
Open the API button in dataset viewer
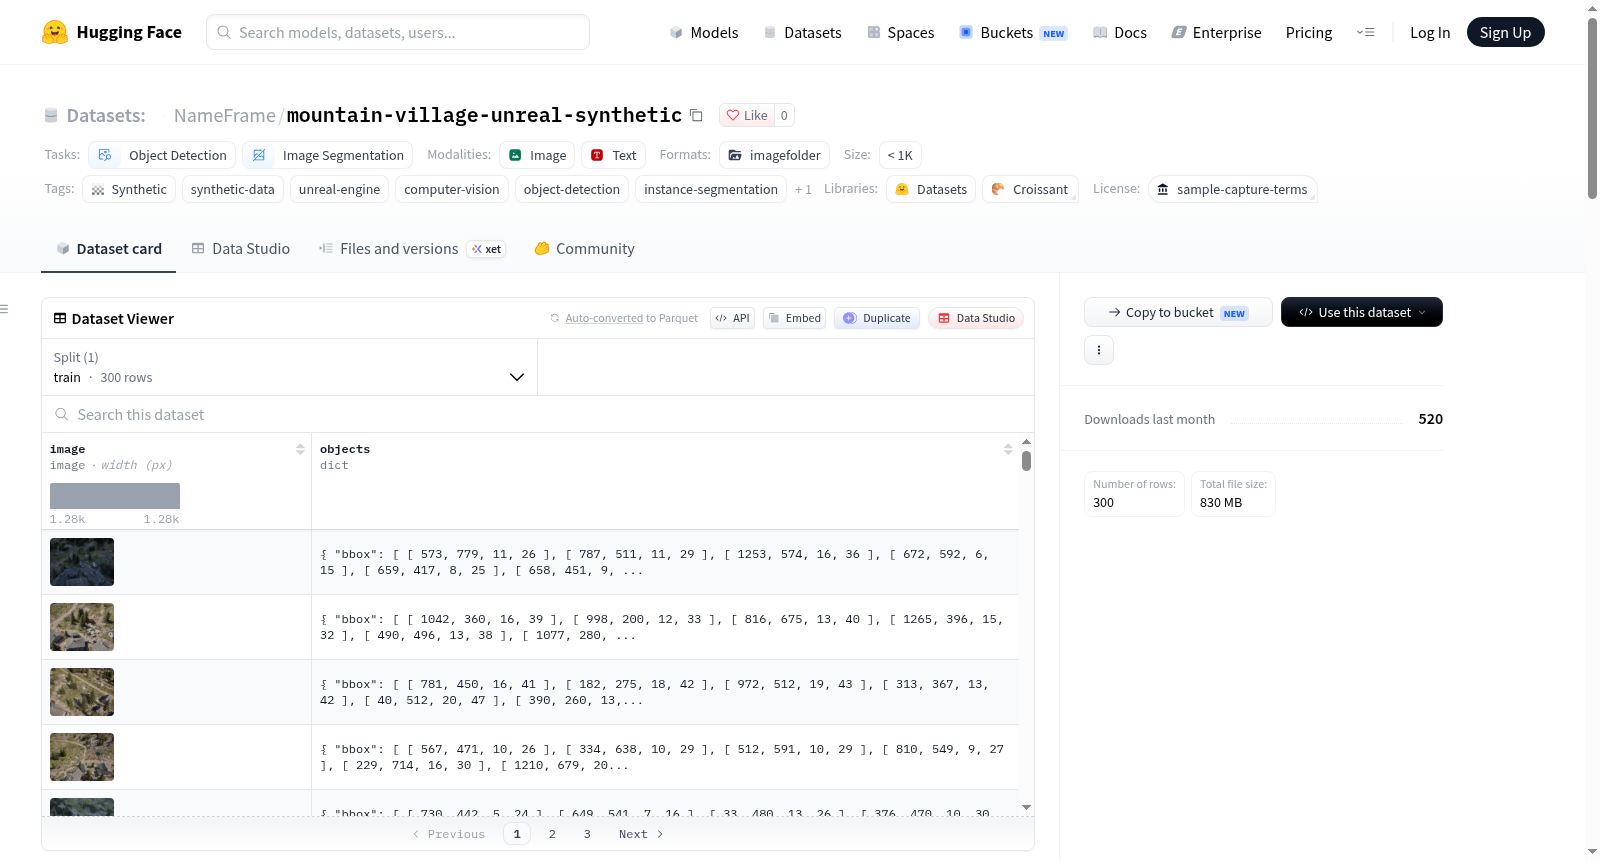point(732,318)
